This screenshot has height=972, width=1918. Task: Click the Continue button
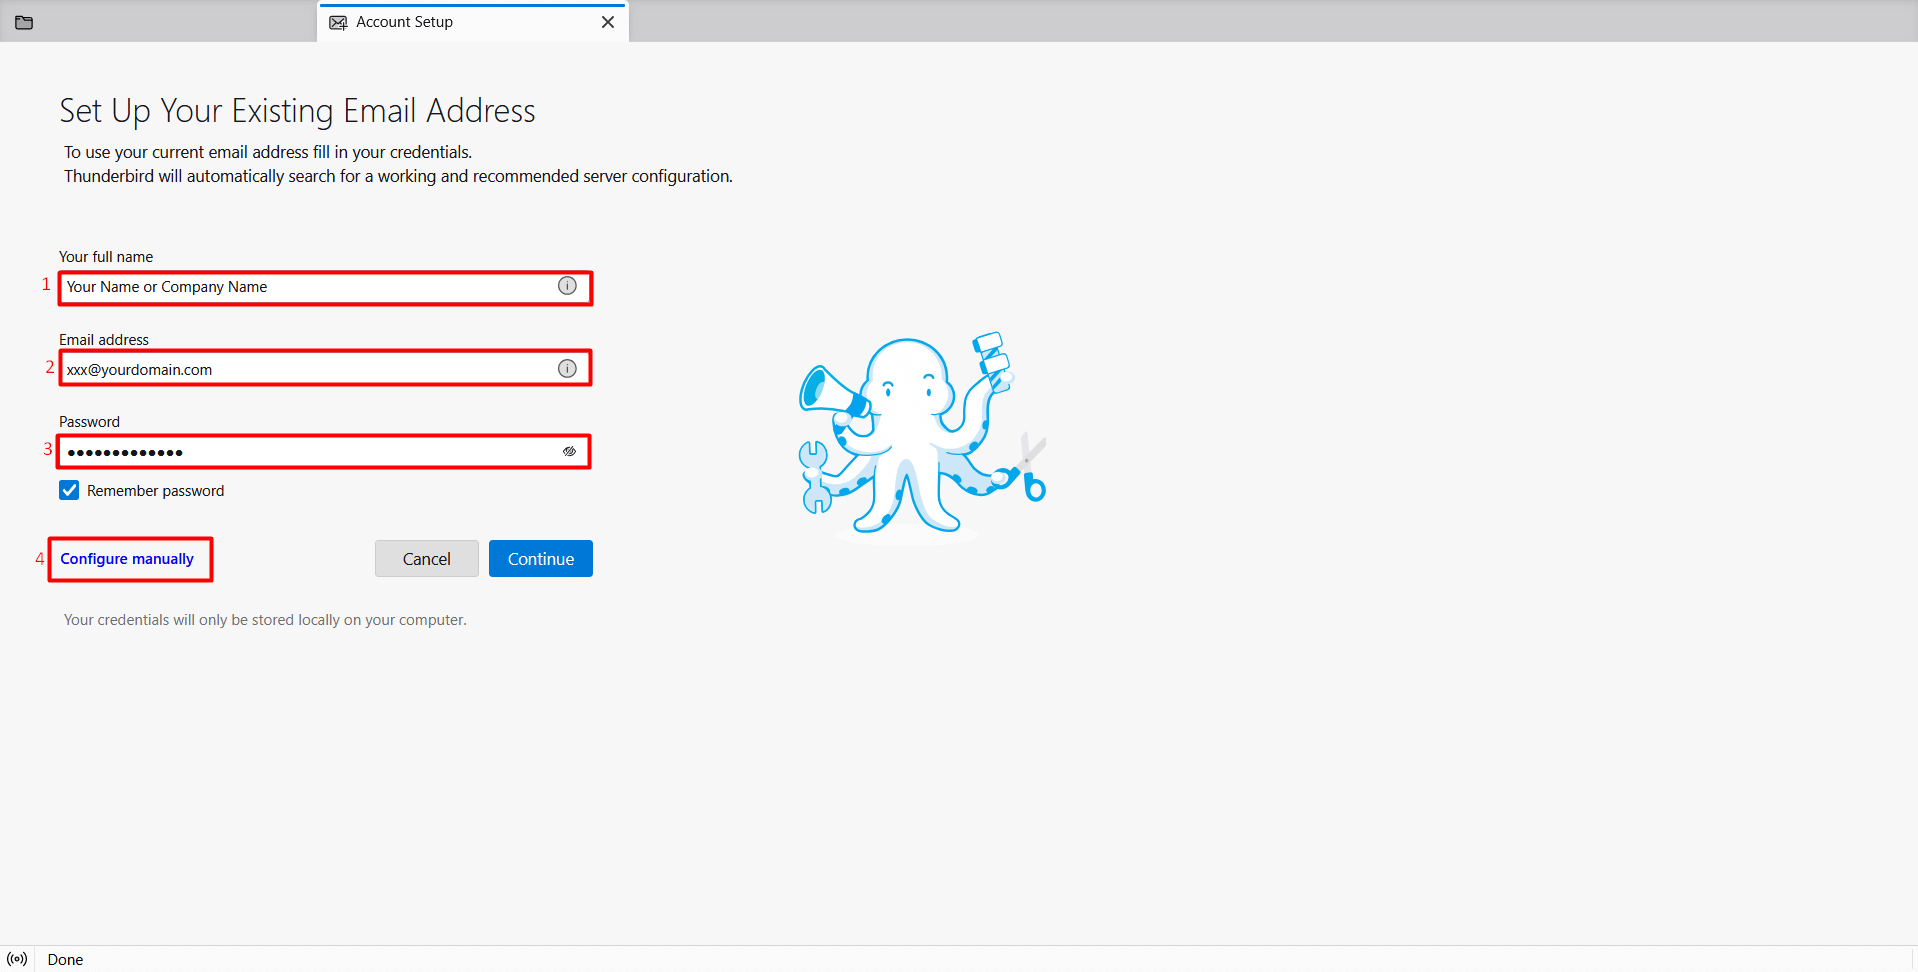(541, 559)
